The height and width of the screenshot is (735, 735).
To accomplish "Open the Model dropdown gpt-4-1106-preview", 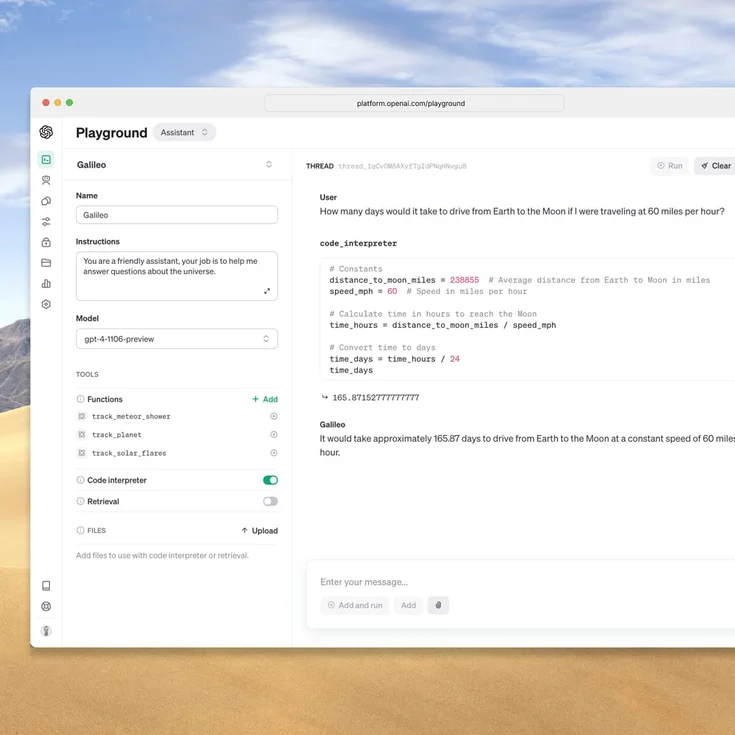I will pyautogui.click(x=177, y=339).
